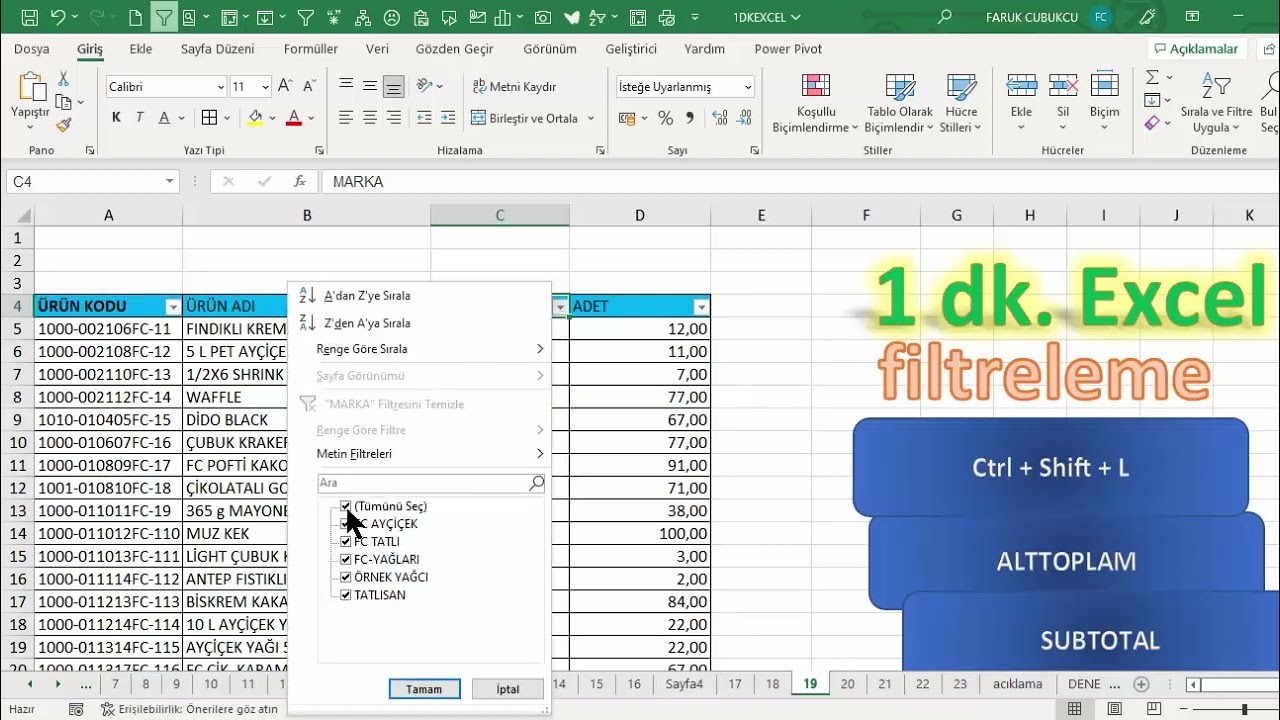Click the Yapıştır paste button

click(30, 100)
